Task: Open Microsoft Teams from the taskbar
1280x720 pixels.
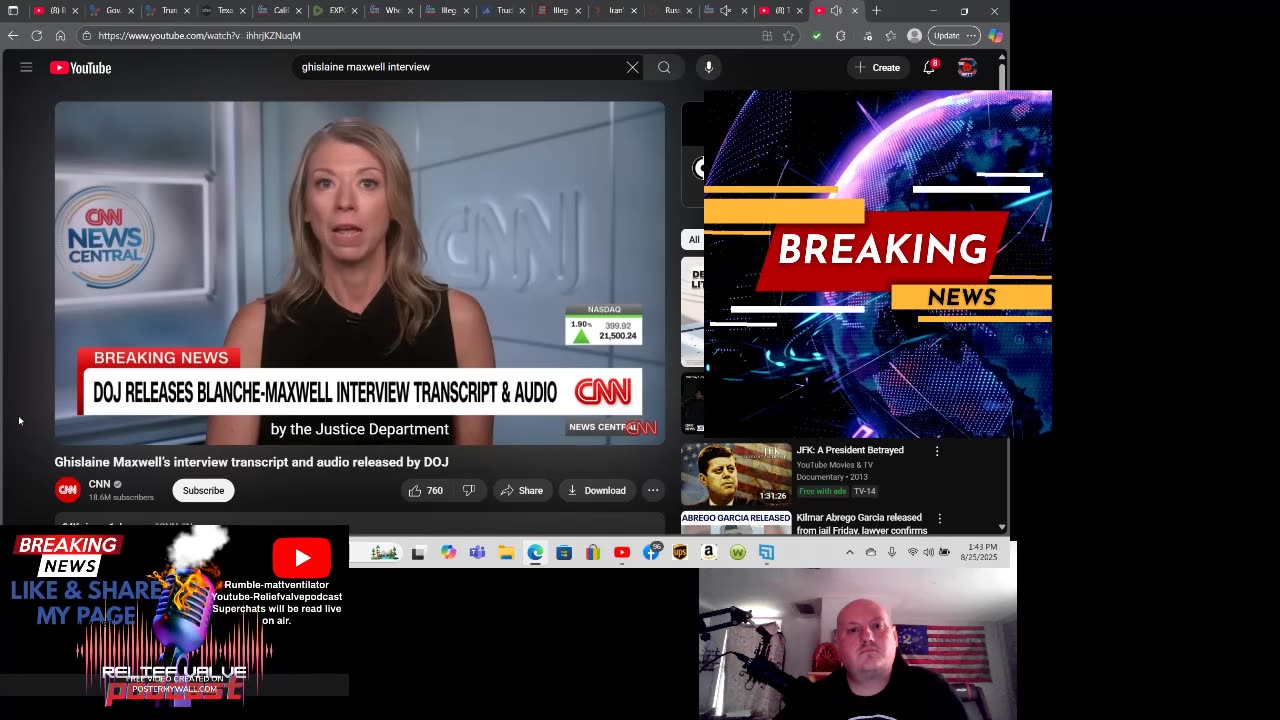Action: pos(477,553)
